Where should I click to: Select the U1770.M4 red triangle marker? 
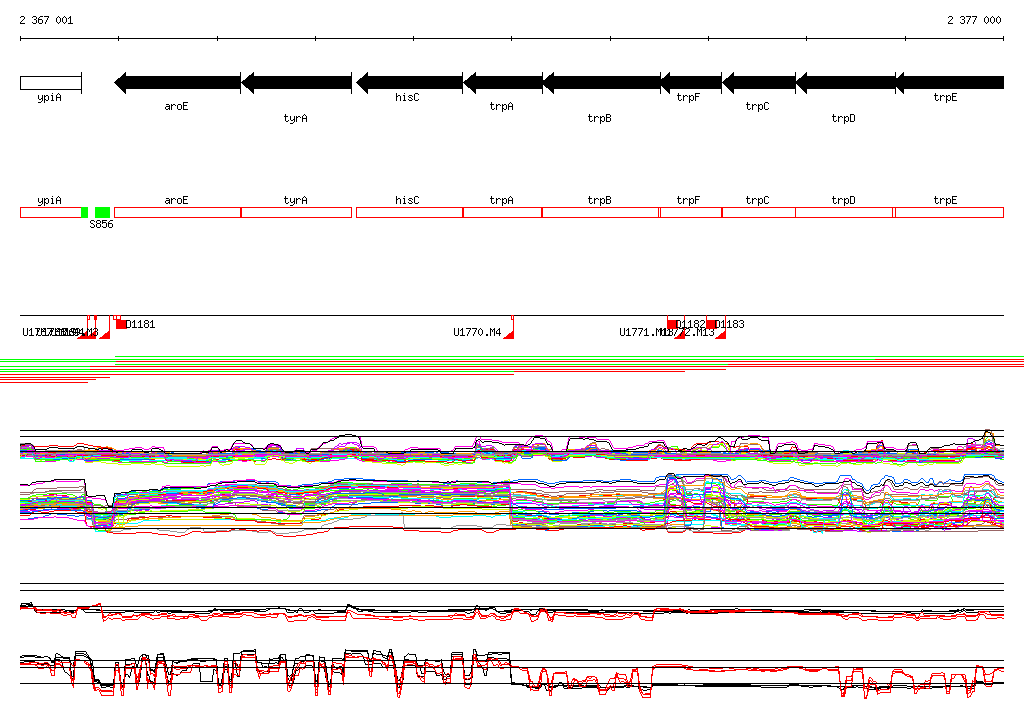point(508,334)
